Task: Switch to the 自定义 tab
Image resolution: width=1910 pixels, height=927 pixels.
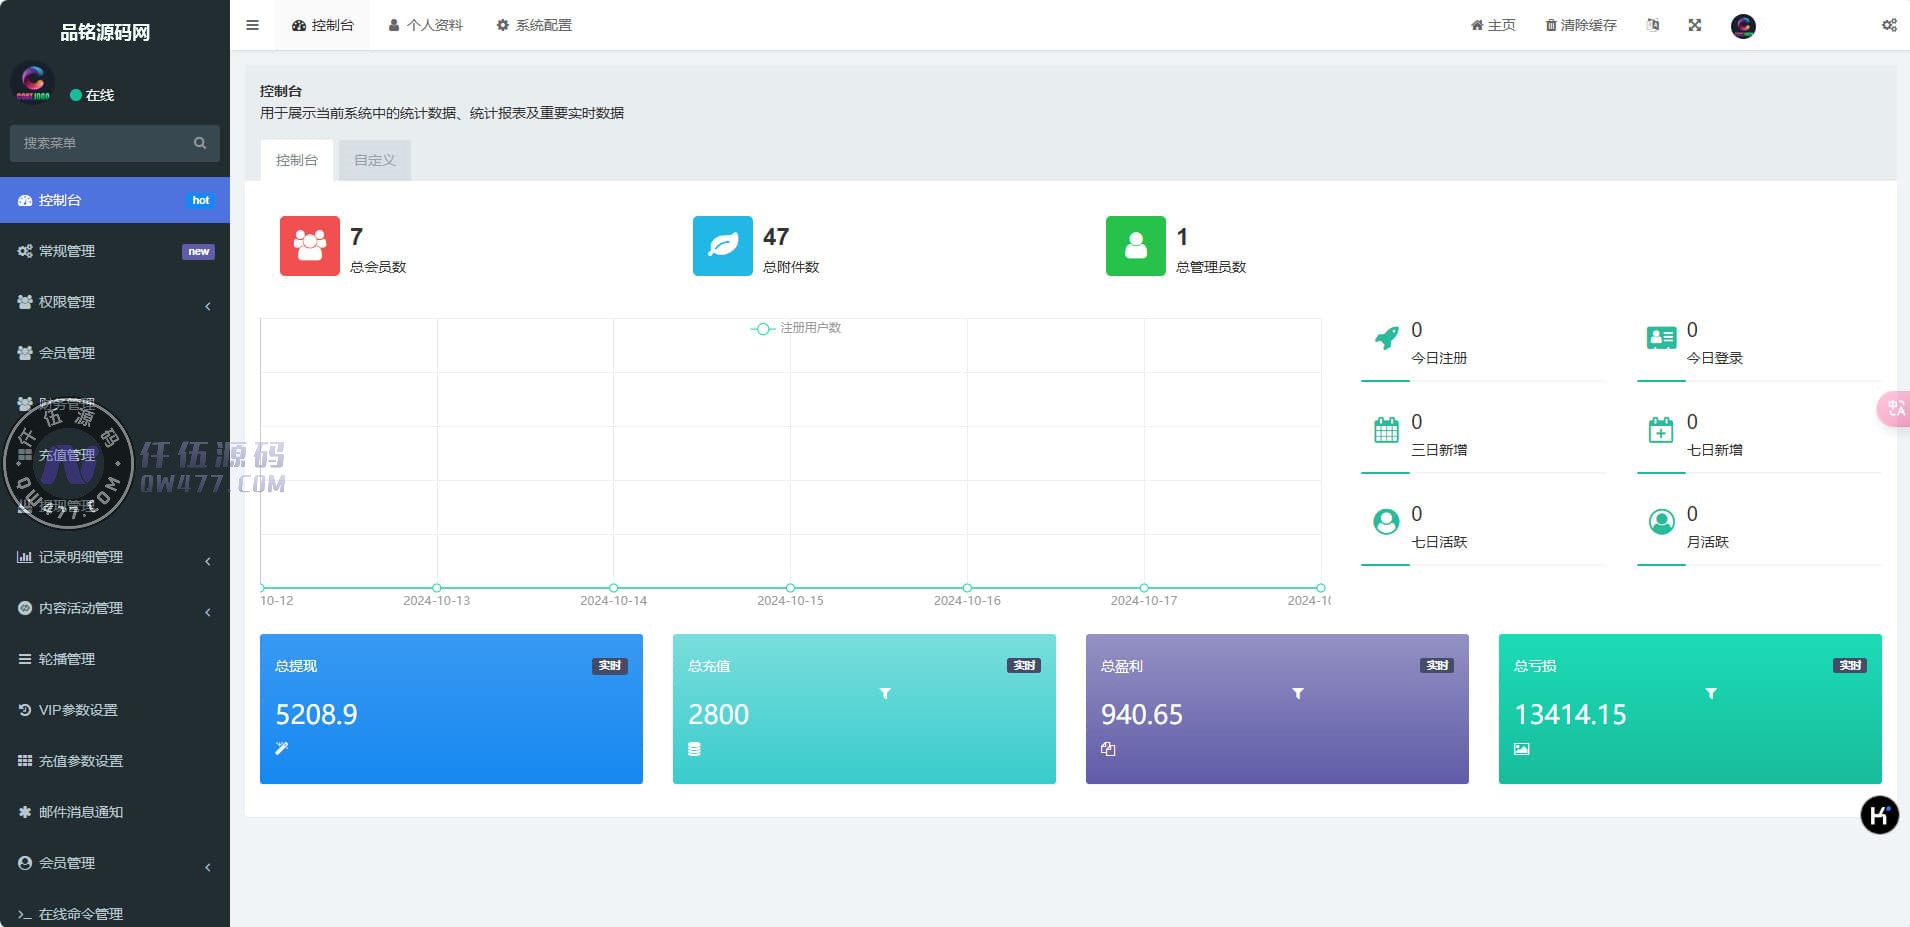Action: tap(374, 160)
